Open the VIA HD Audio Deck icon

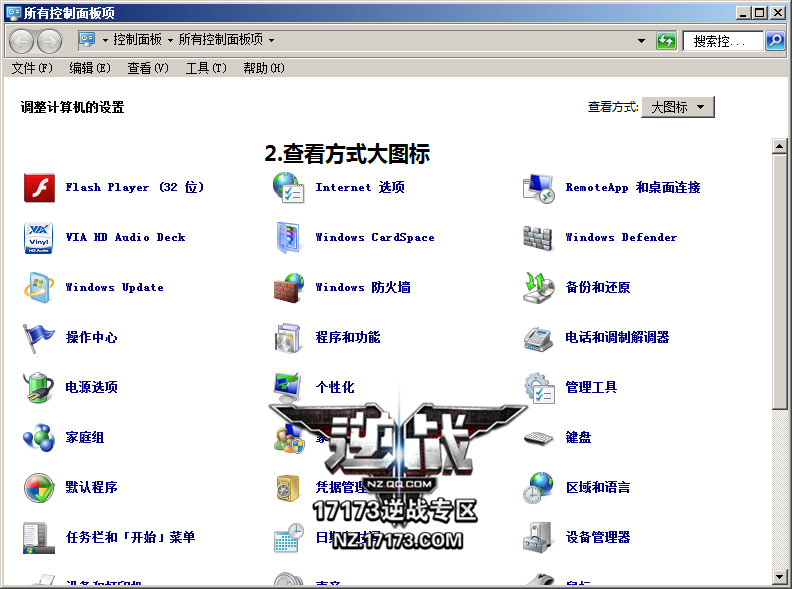click(x=39, y=237)
